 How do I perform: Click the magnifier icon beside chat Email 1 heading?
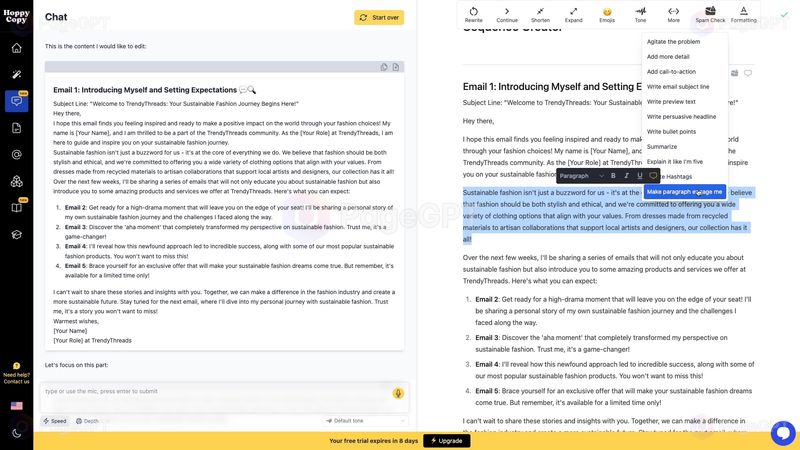(x=252, y=90)
